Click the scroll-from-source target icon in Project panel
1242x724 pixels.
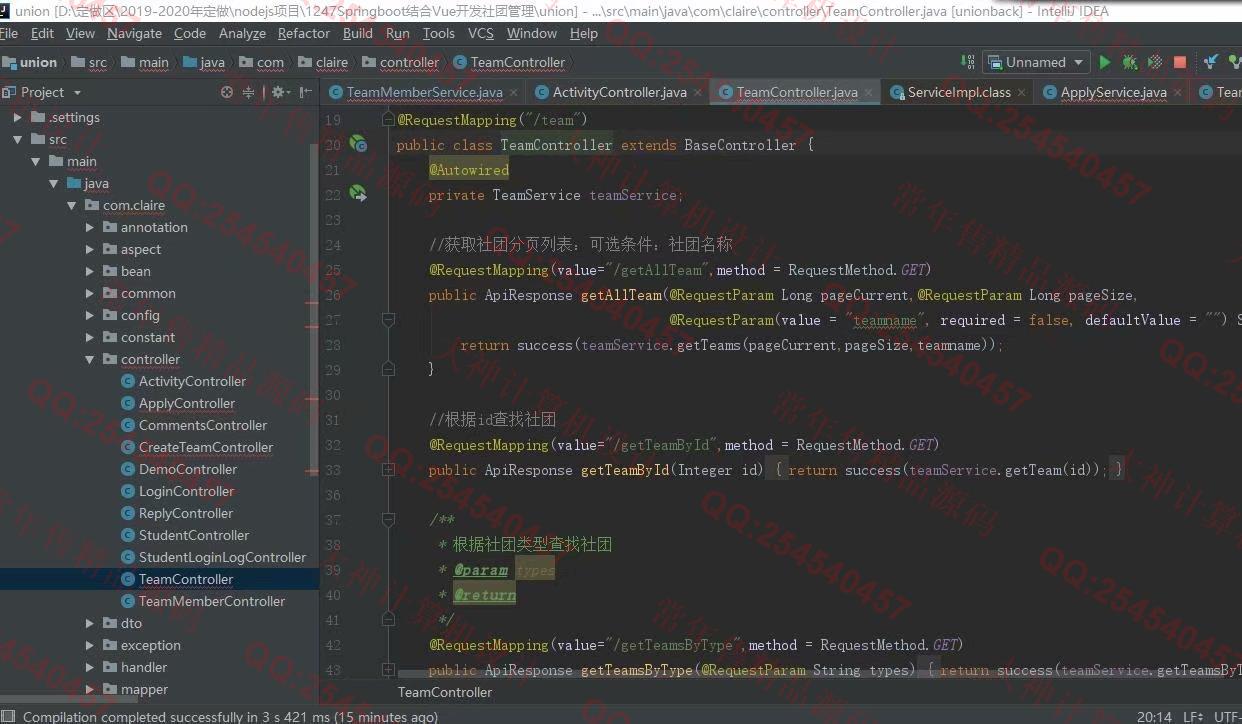pyautogui.click(x=227, y=92)
